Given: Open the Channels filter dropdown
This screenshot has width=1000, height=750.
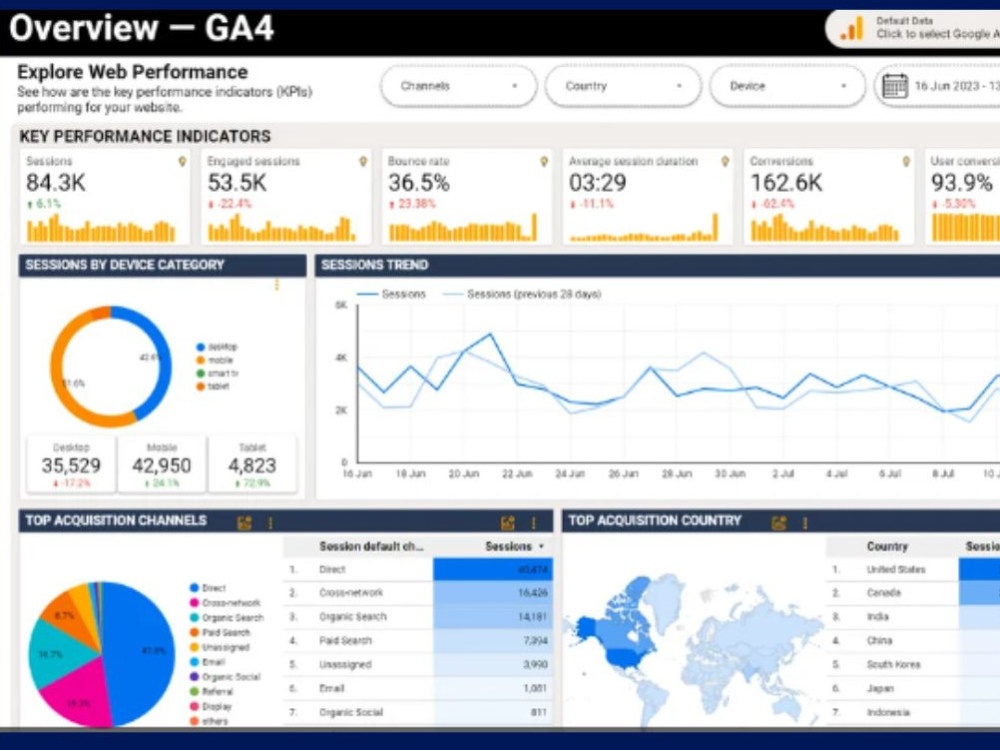Looking at the screenshot, I should coord(459,86).
